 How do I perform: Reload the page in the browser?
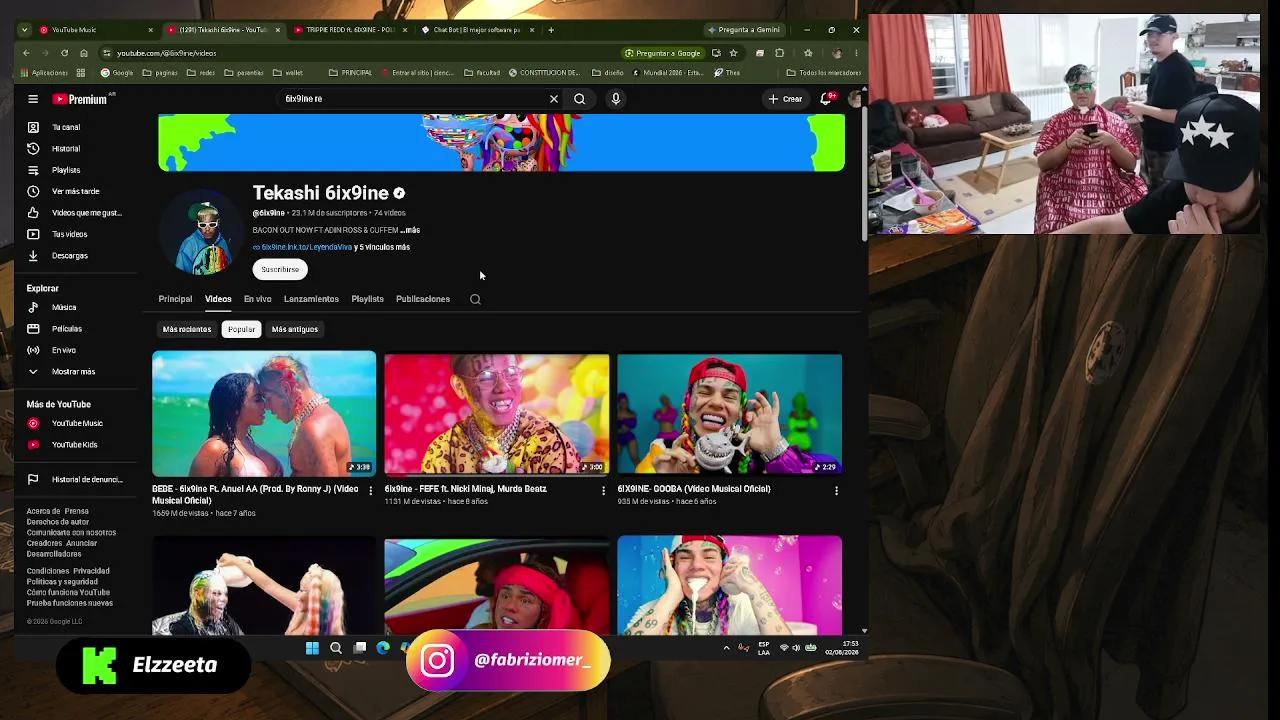point(64,53)
